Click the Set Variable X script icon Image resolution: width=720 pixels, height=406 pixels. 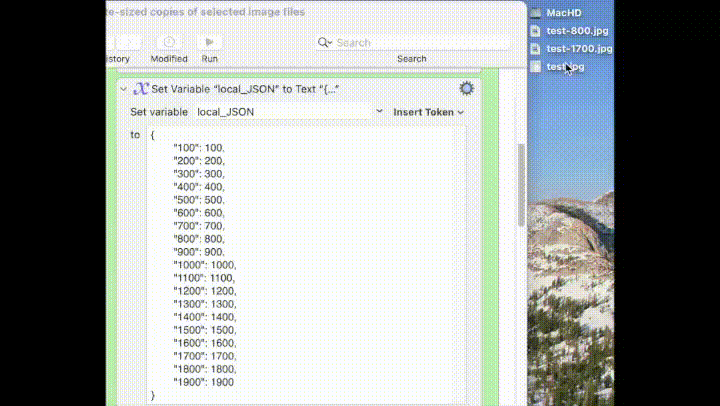tap(141, 89)
